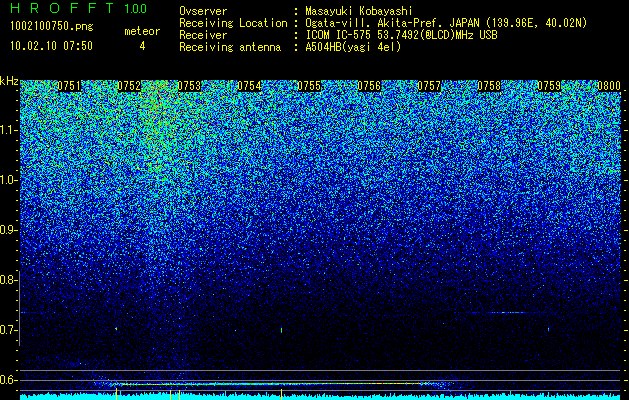This screenshot has width=629, height=400.
Task: Click the 1.1 kHz axis label
Action: tap(8, 130)
